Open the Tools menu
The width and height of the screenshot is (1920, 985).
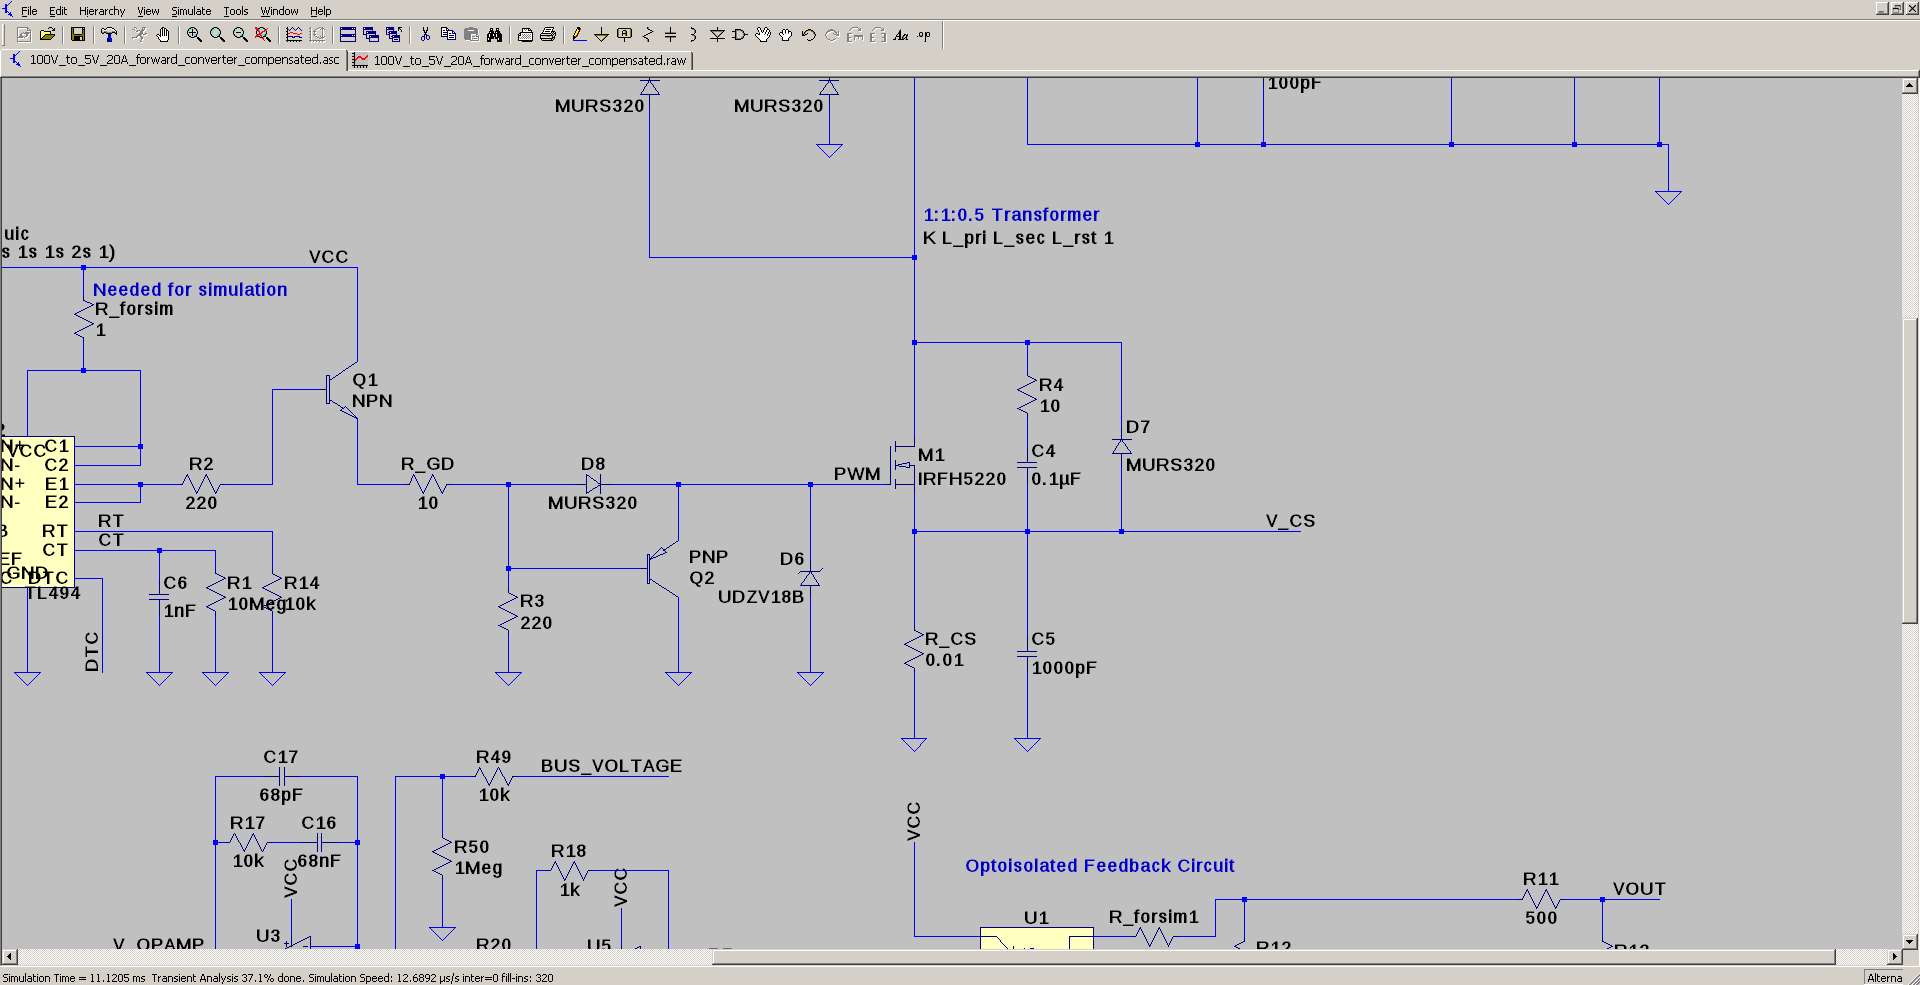[236, 11]
